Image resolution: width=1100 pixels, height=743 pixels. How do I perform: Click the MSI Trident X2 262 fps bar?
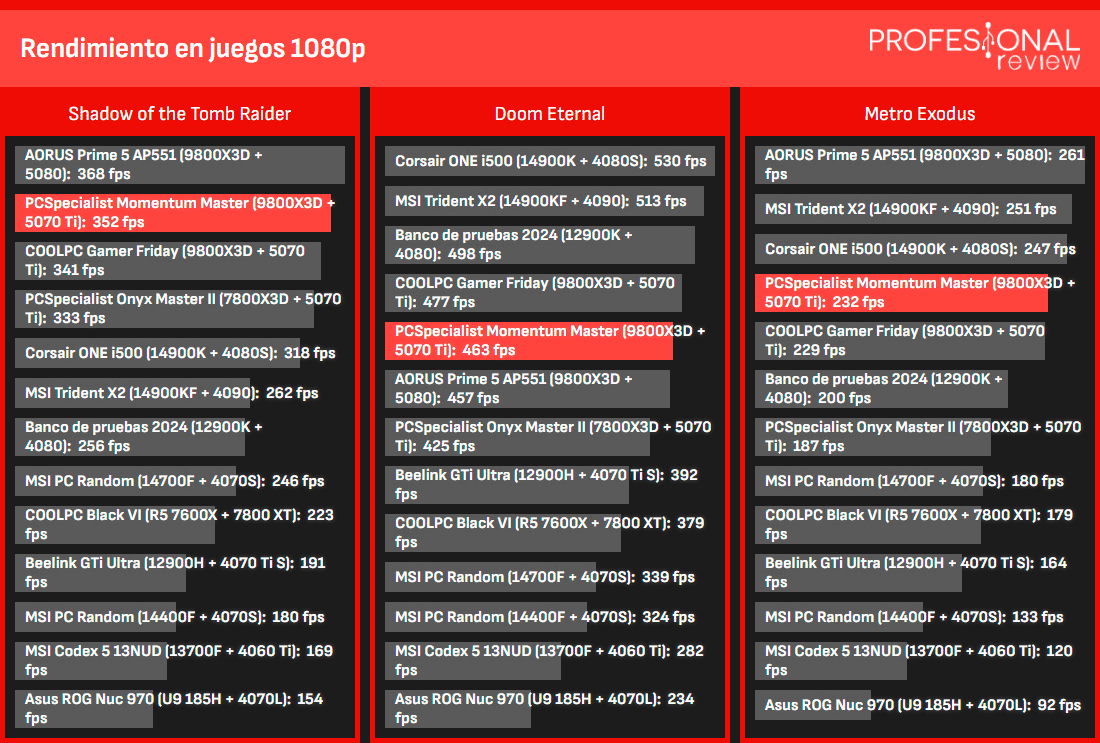(x=133, y=393)
